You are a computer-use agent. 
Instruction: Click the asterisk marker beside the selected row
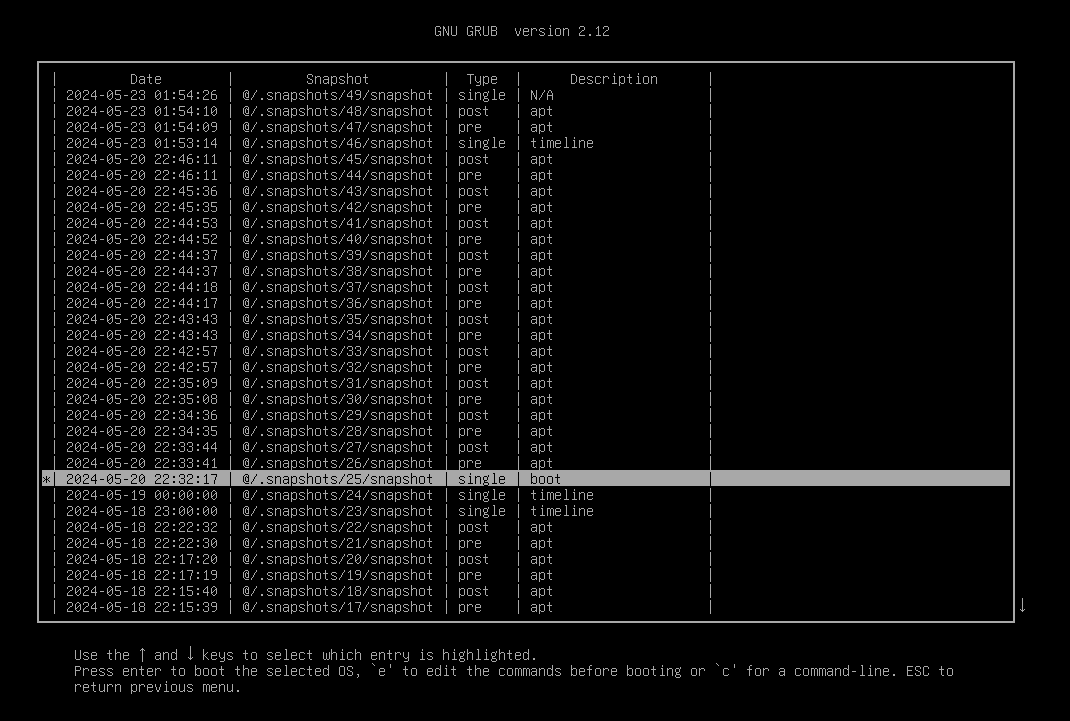pos(46,480)
